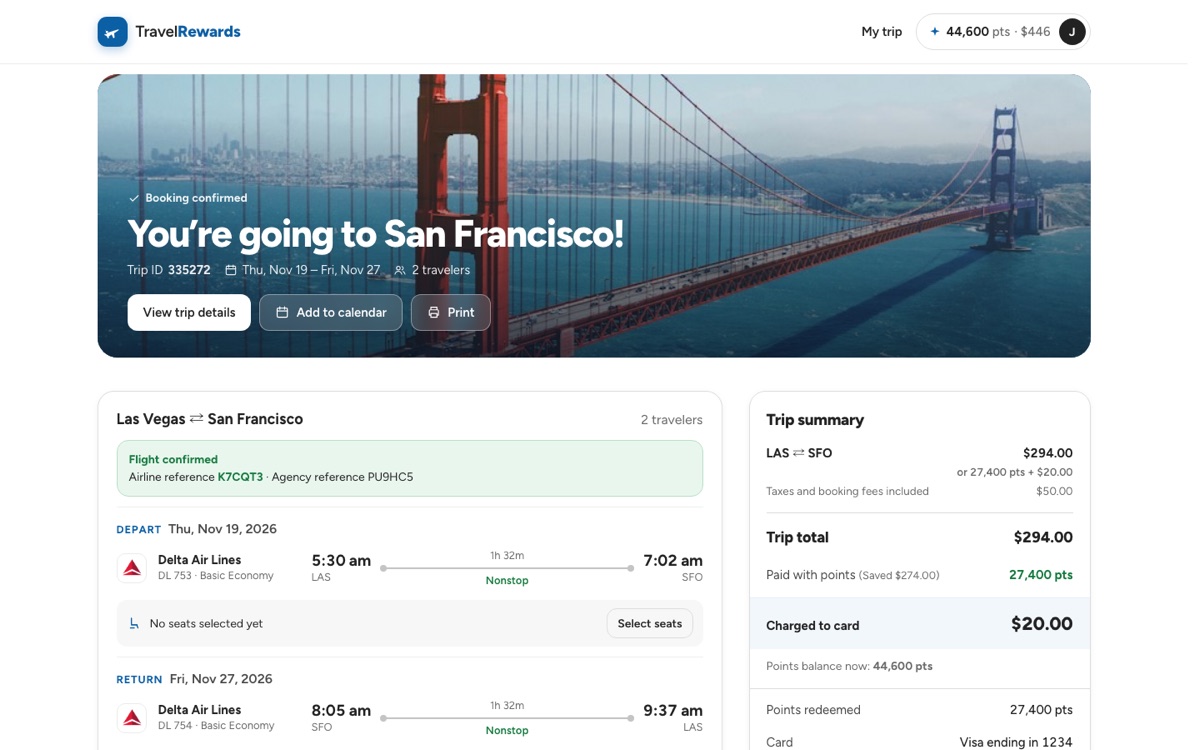1200x750 pixels.
Task: Click the Flight confirmed green banner
Action: [410, 468]
